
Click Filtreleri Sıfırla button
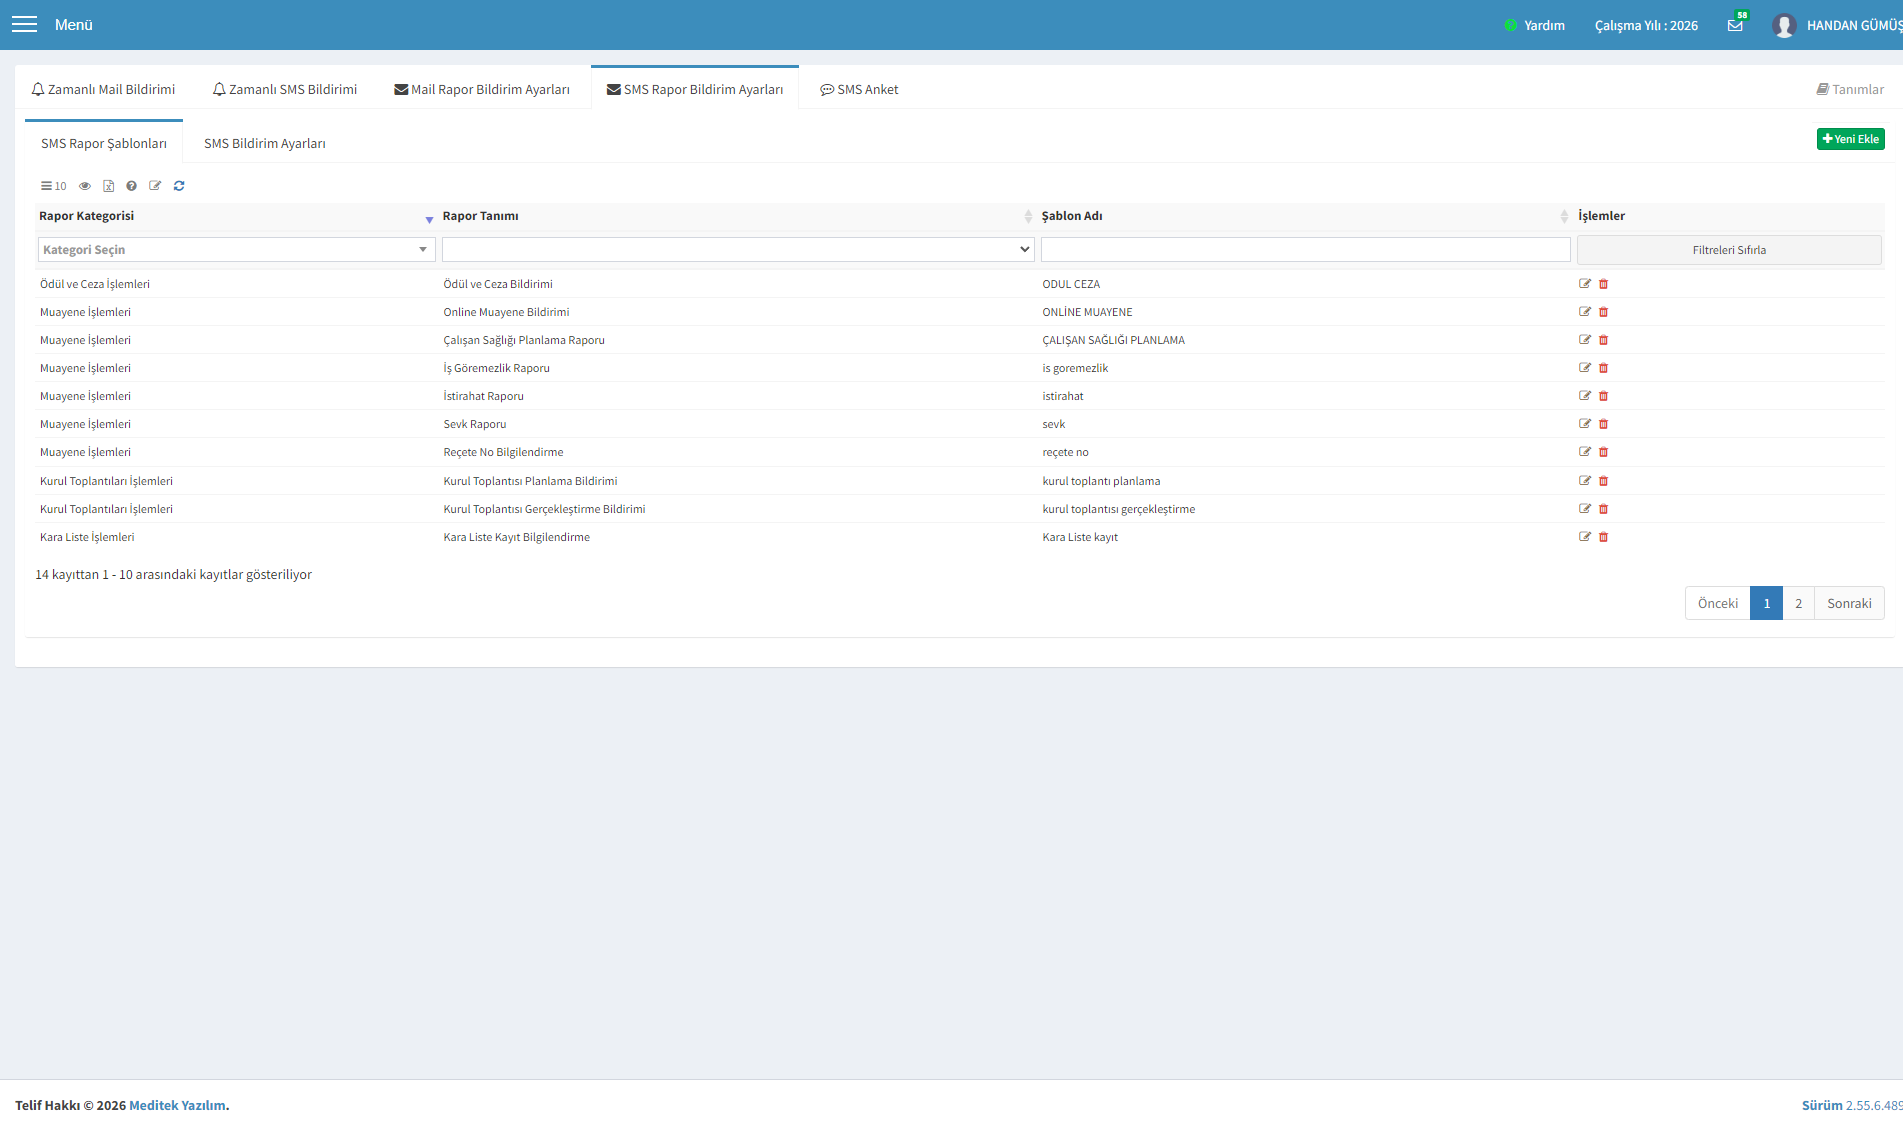pyautogui.click(x=1729, y=250)
